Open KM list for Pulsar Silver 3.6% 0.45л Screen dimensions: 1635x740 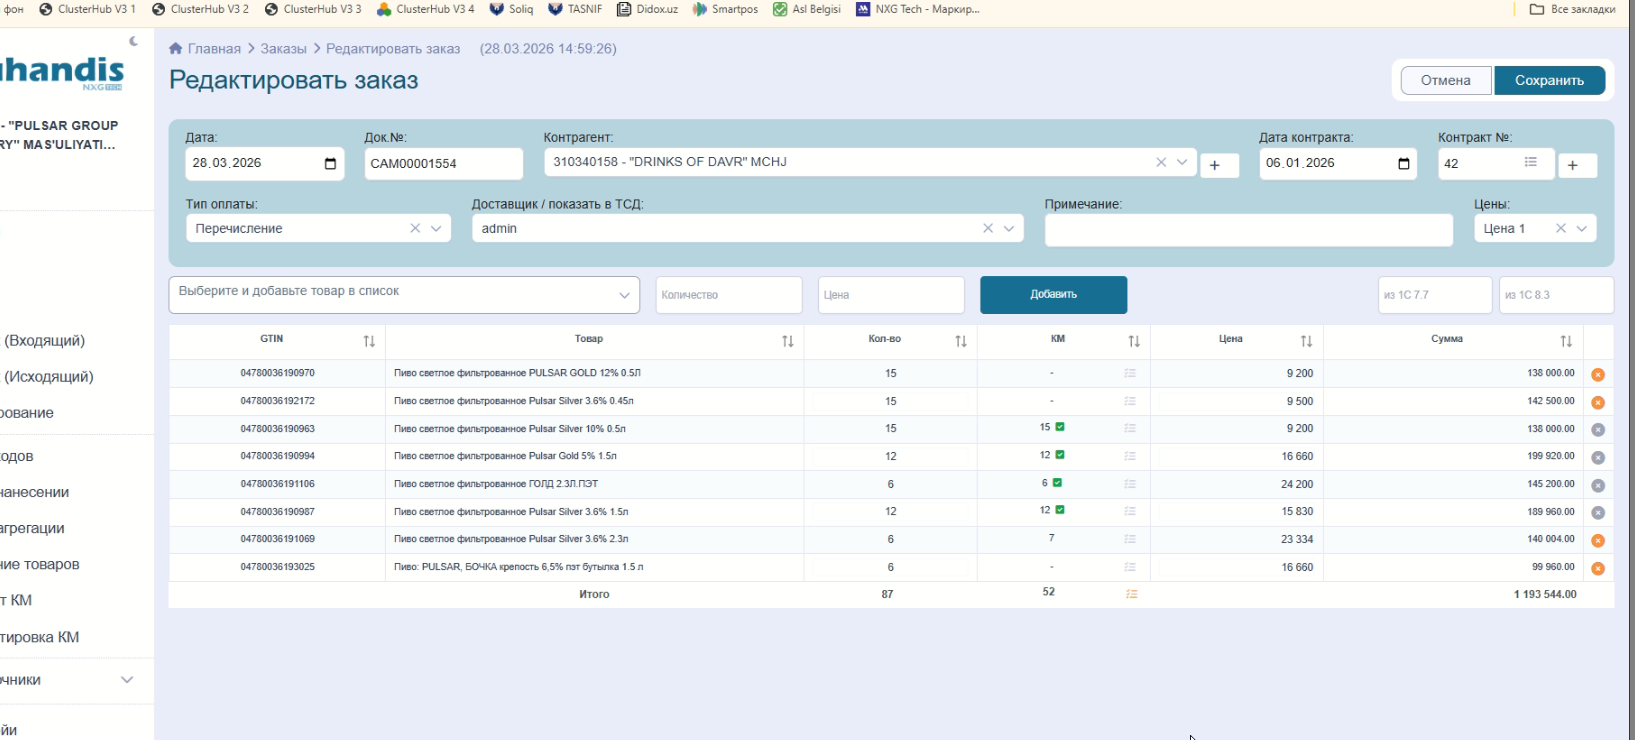pos(1130,401)
